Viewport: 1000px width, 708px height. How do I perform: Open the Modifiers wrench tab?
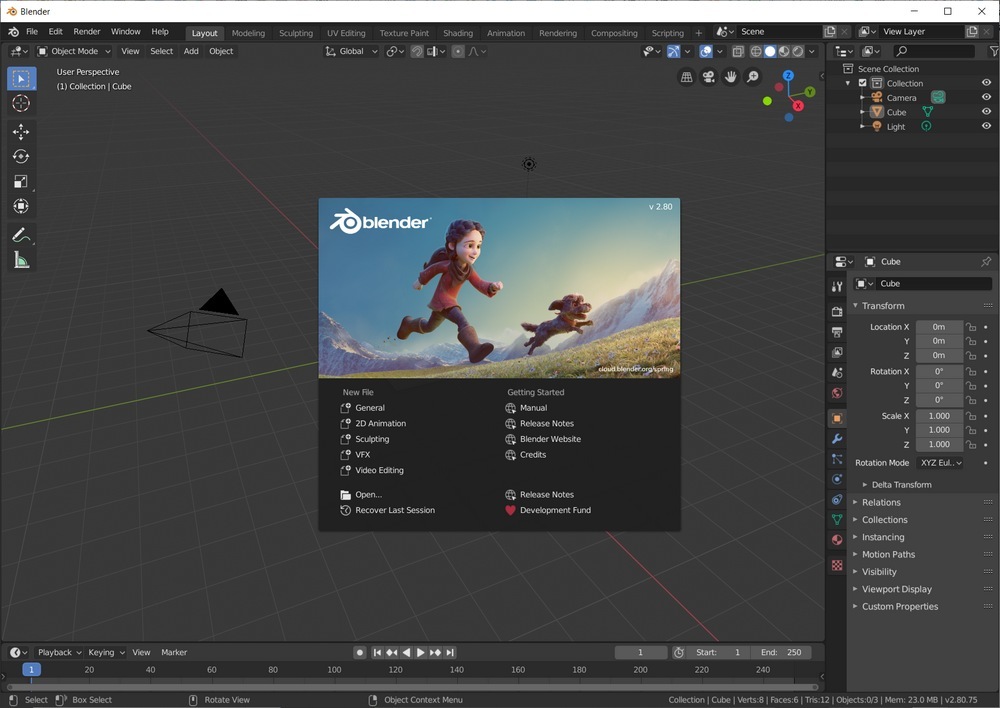(837, 439)
